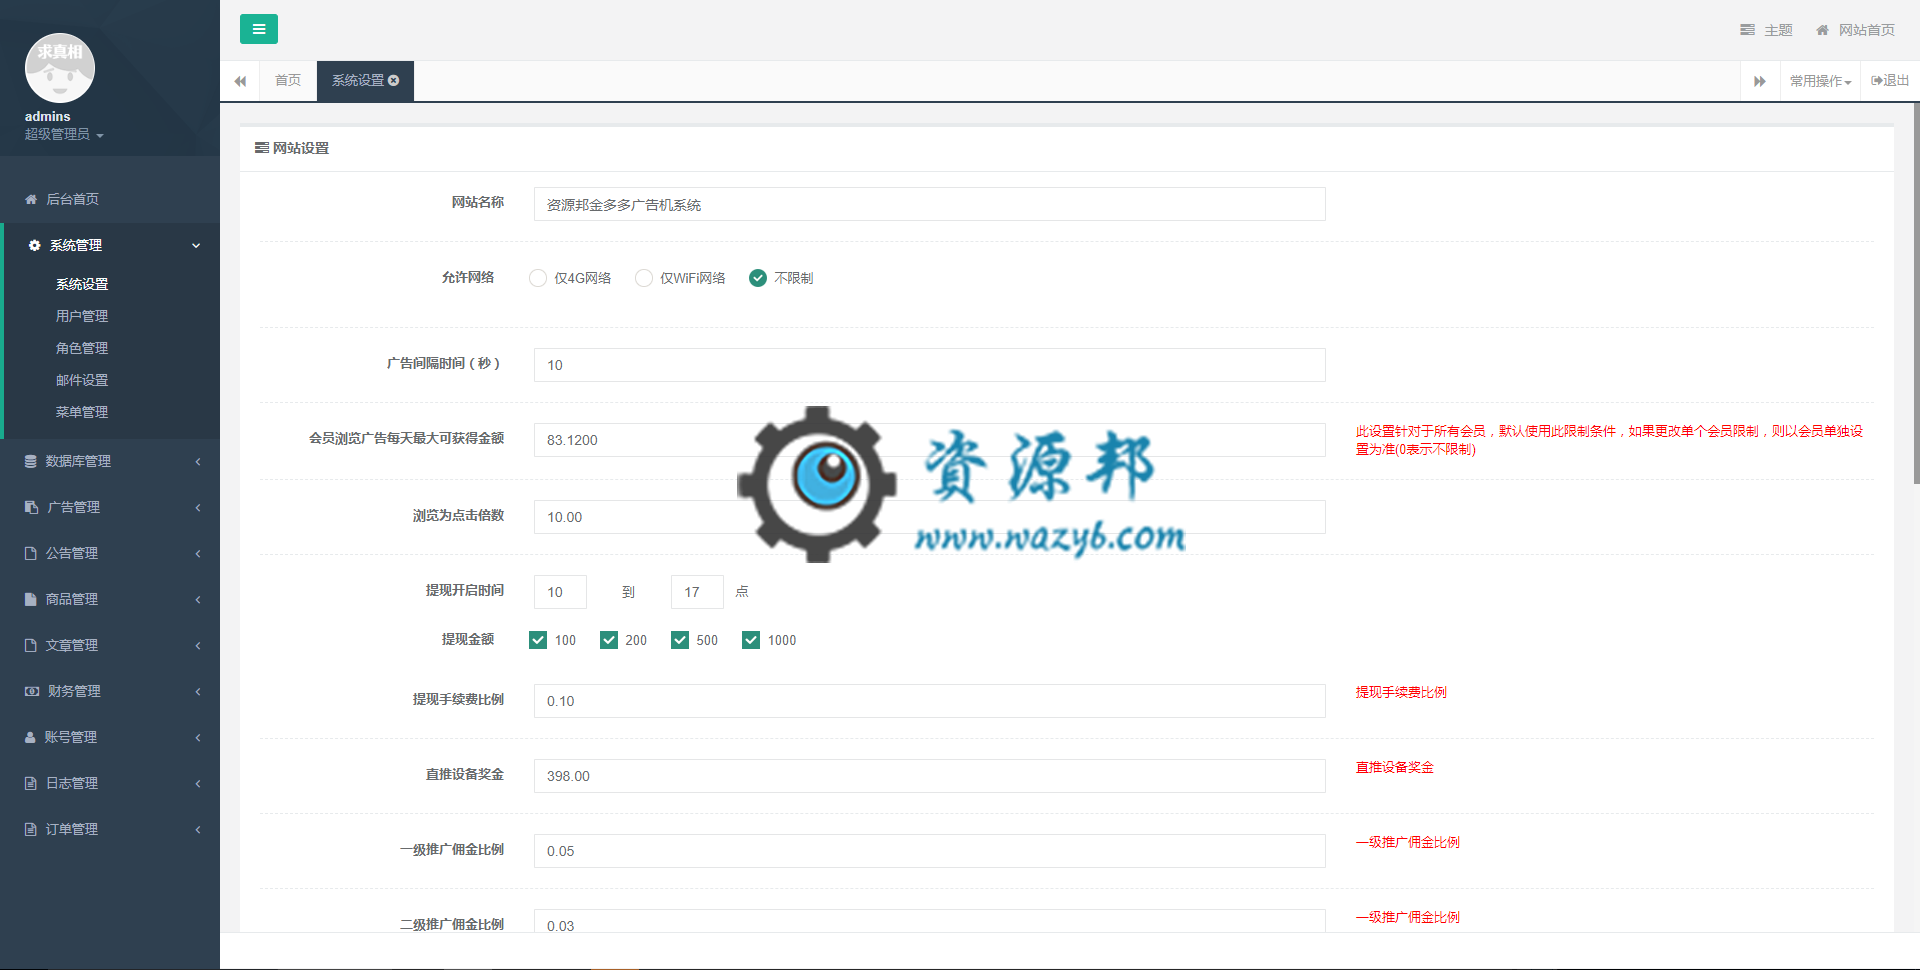This screenshot has width=1920, height=970.
Task: Open the 主题 theme link
Action: [x=1766, y=30]
